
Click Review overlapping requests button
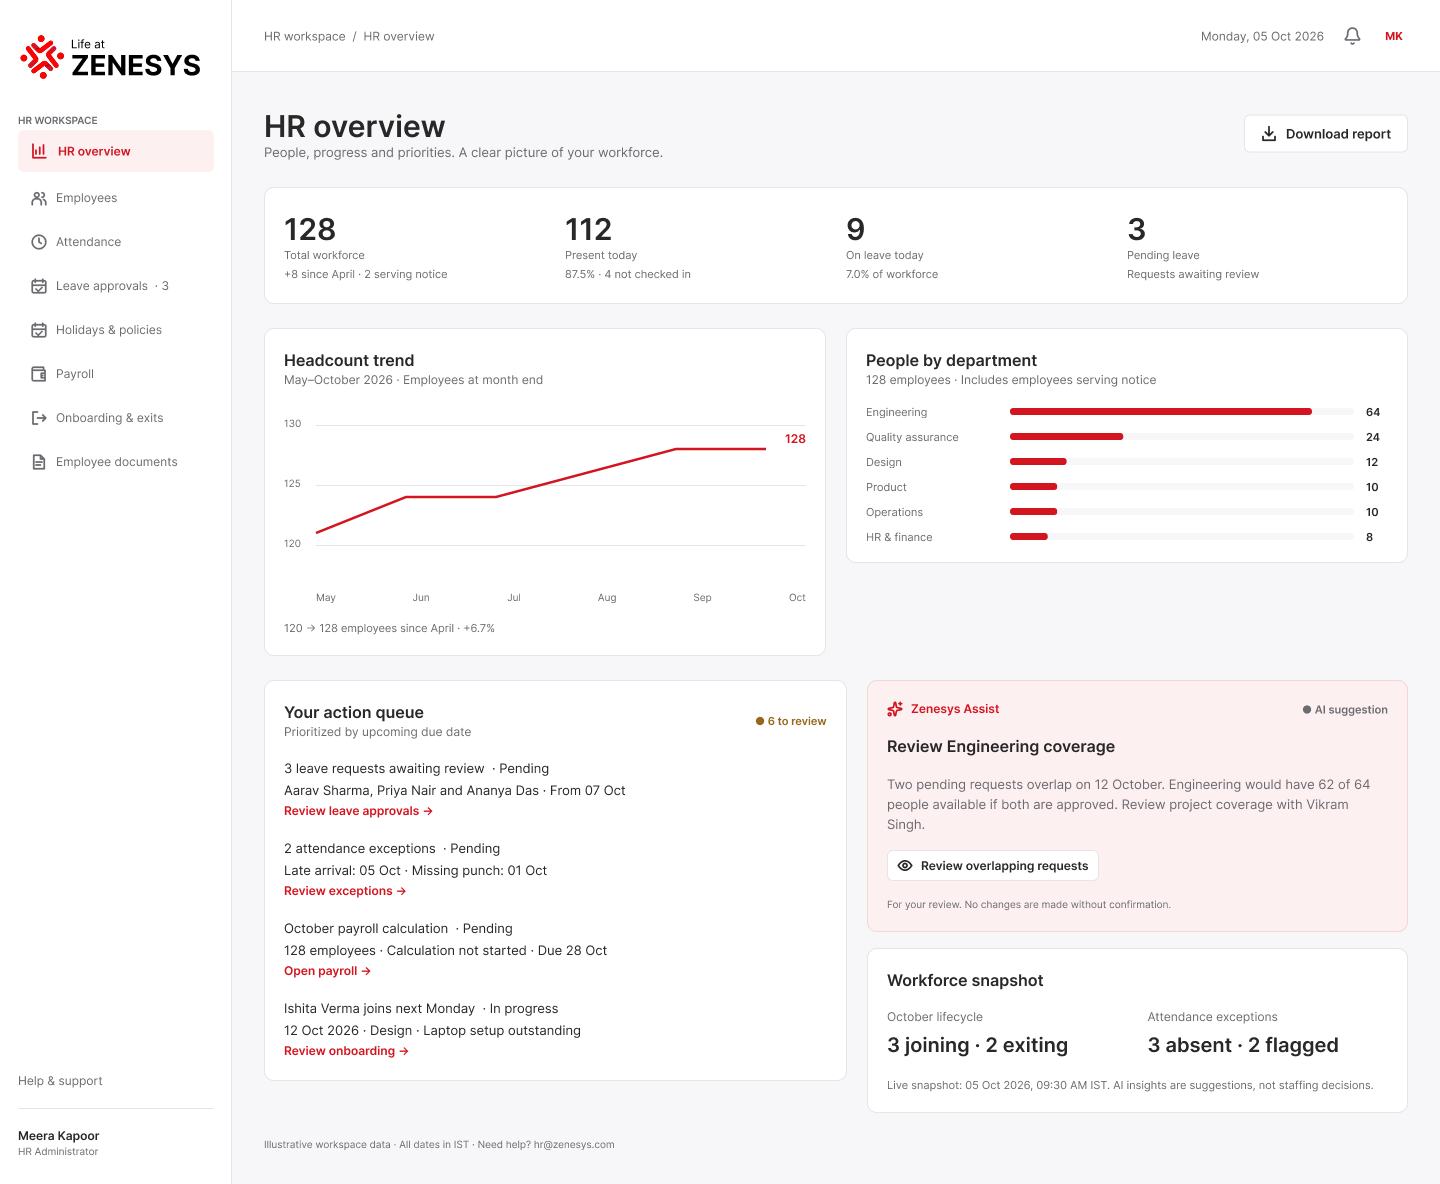[x=993, y=866]
